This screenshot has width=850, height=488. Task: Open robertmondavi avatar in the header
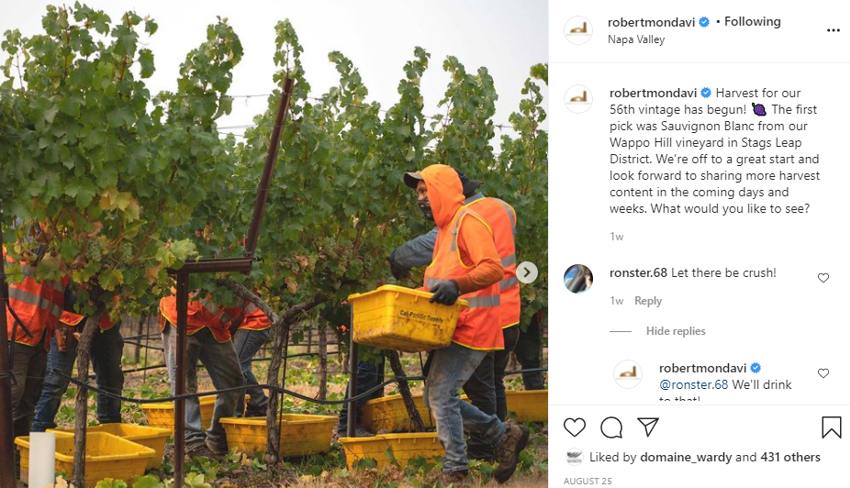pos(578,30)
